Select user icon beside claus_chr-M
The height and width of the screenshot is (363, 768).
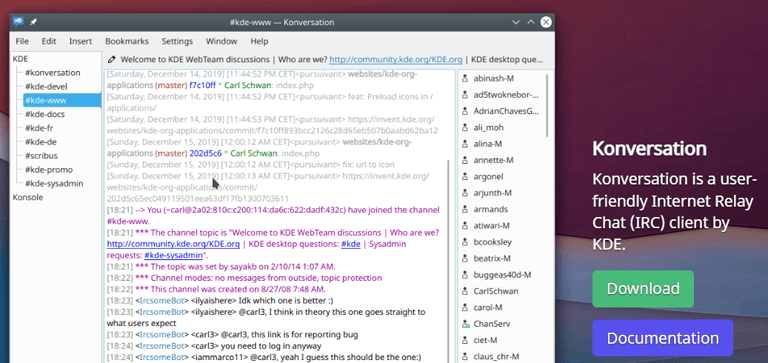point(465,357)
